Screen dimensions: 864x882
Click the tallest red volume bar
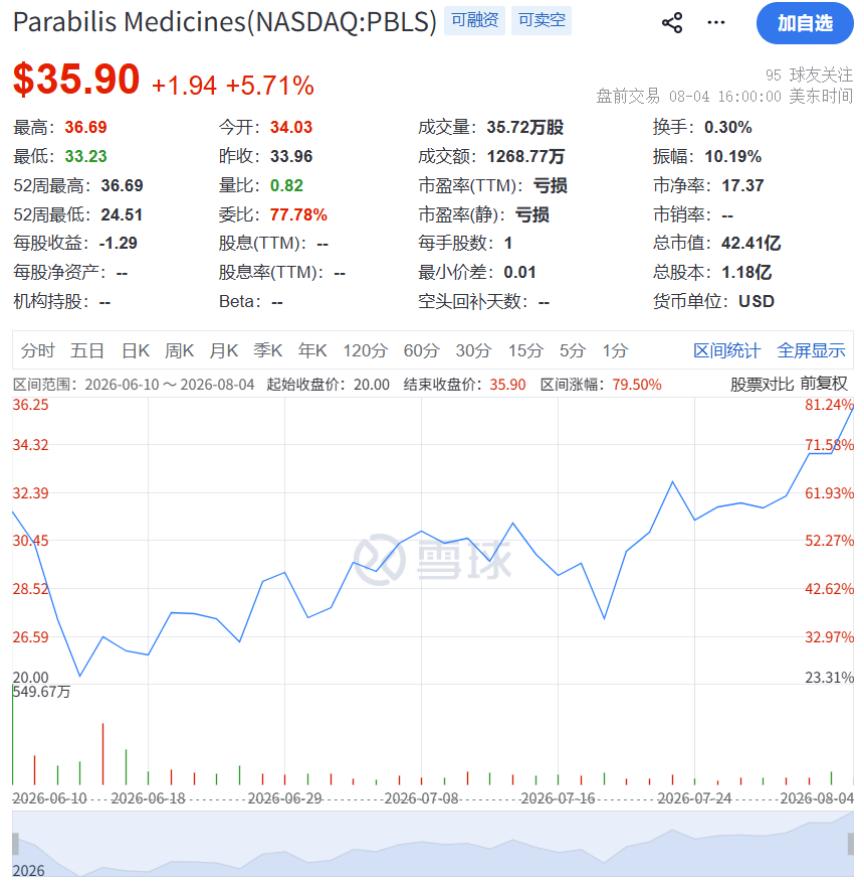(x=103, y=754)
